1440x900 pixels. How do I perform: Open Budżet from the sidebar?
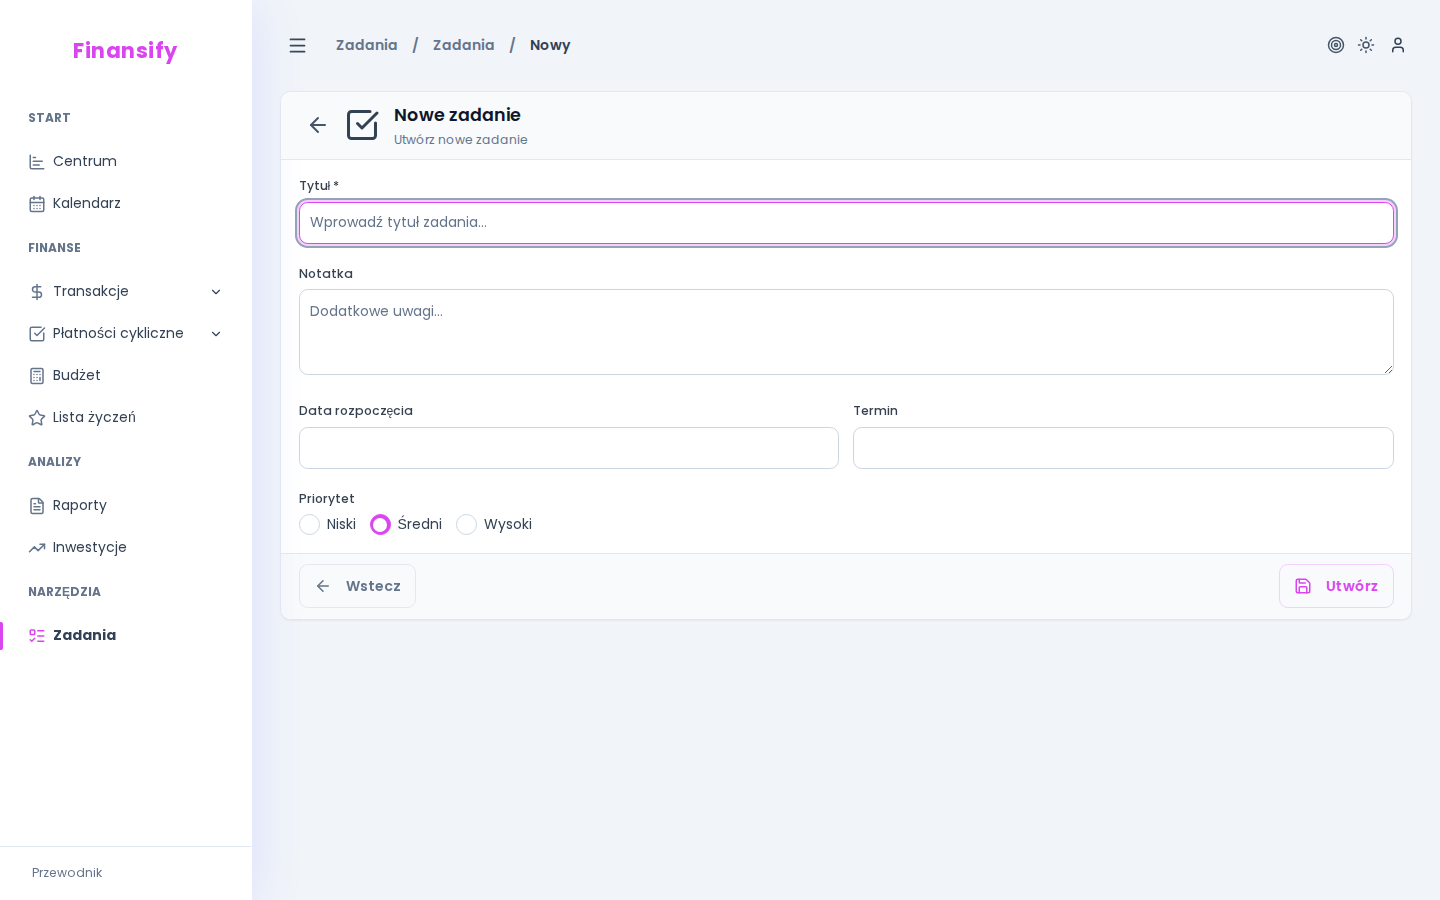tap(76, 375)
